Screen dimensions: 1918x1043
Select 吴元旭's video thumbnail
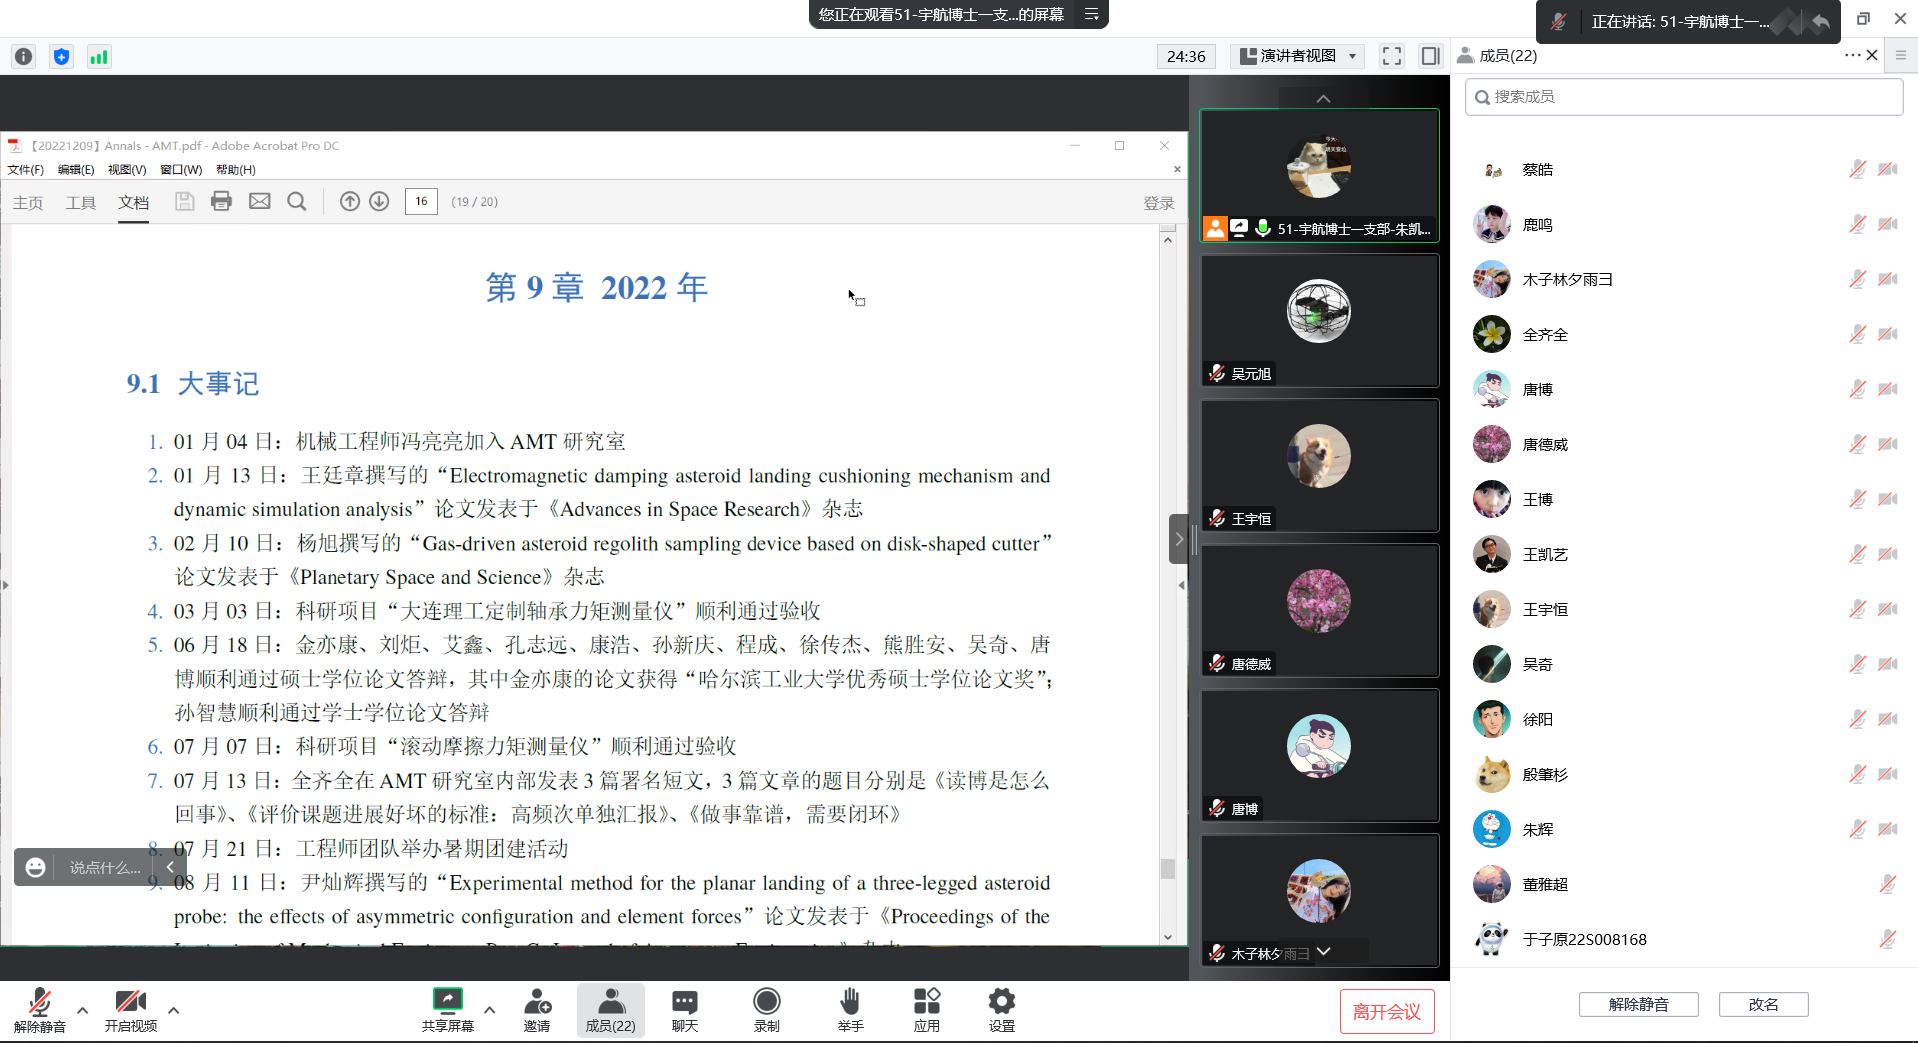1320,320
